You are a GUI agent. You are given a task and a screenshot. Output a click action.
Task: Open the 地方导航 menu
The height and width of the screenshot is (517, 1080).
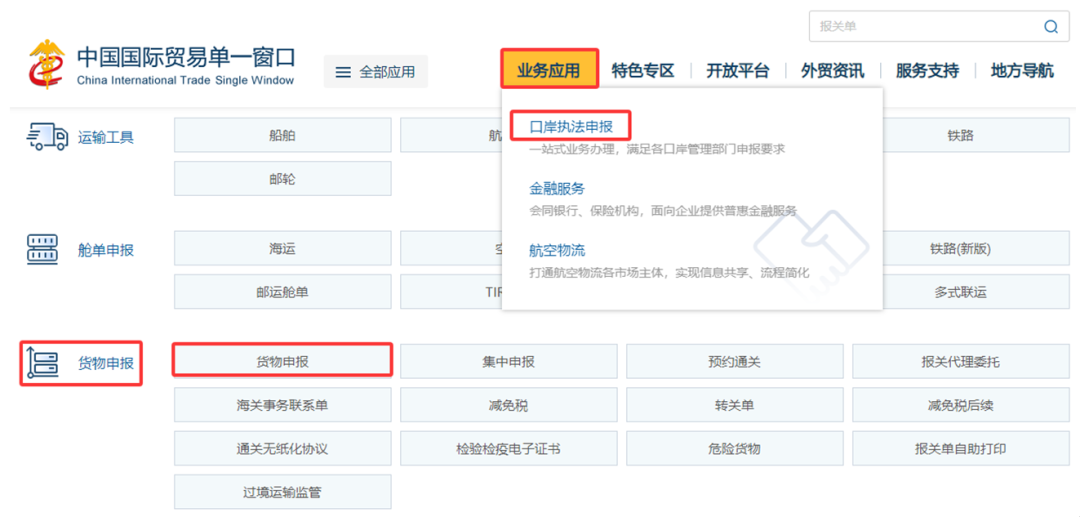point(1022,71)
